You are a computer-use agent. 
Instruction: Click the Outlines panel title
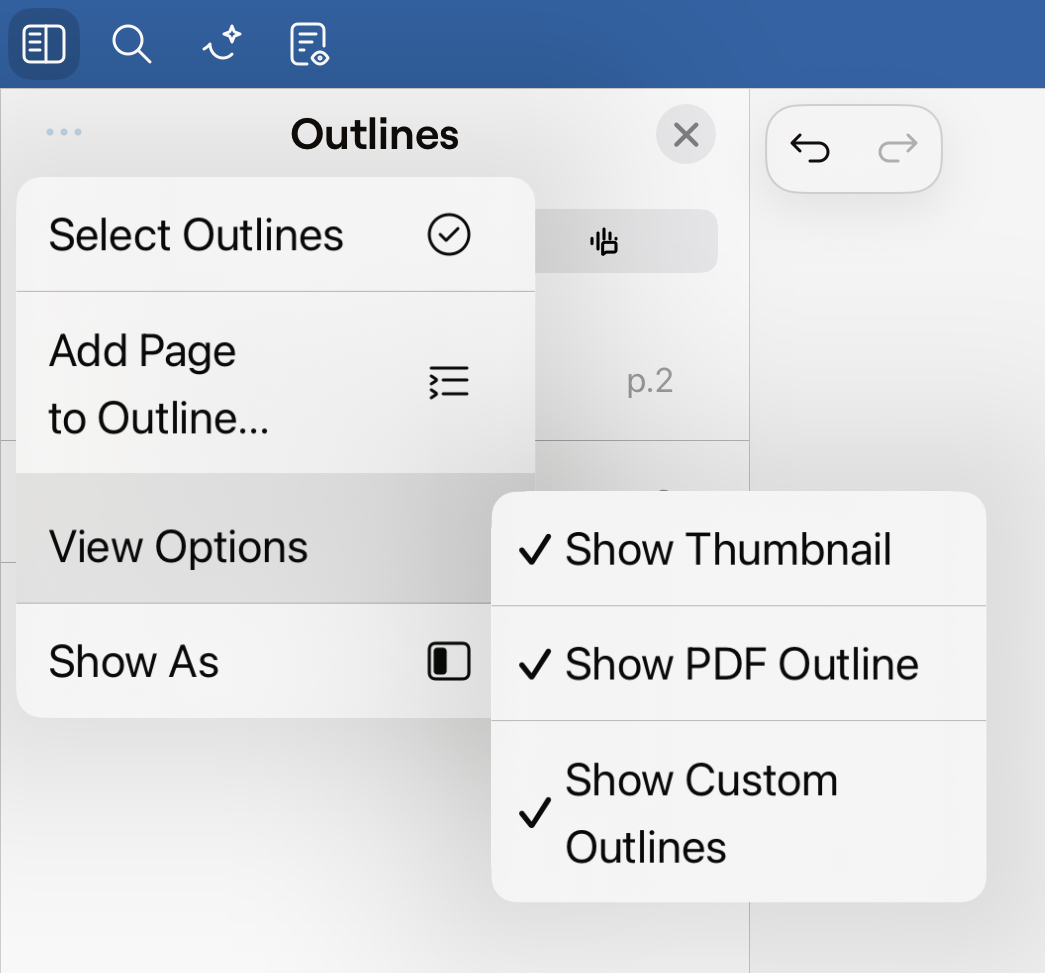coord(374,134)
